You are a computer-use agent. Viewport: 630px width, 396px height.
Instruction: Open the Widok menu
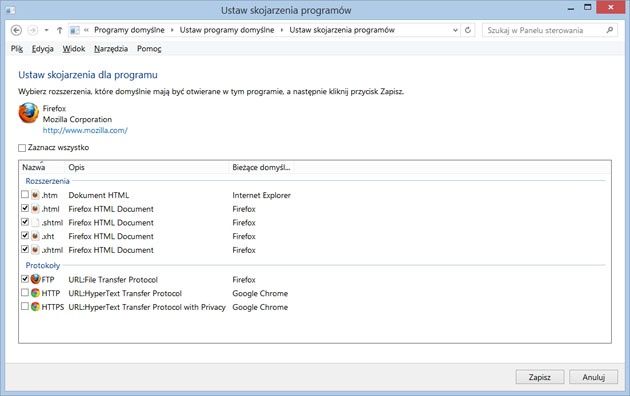coord(74,49)
